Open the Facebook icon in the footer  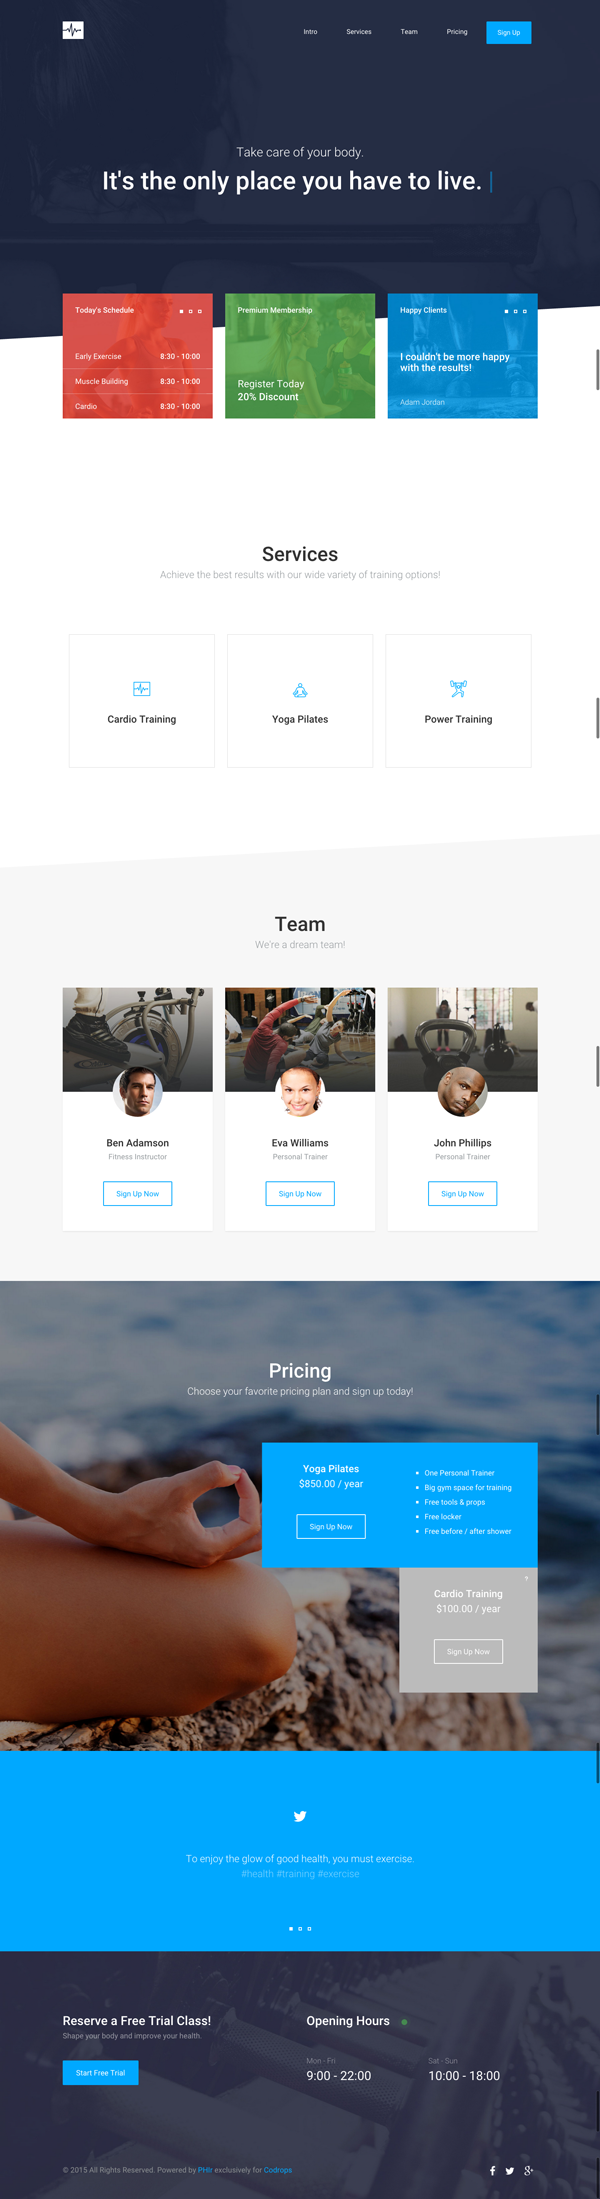(492, 2170)
